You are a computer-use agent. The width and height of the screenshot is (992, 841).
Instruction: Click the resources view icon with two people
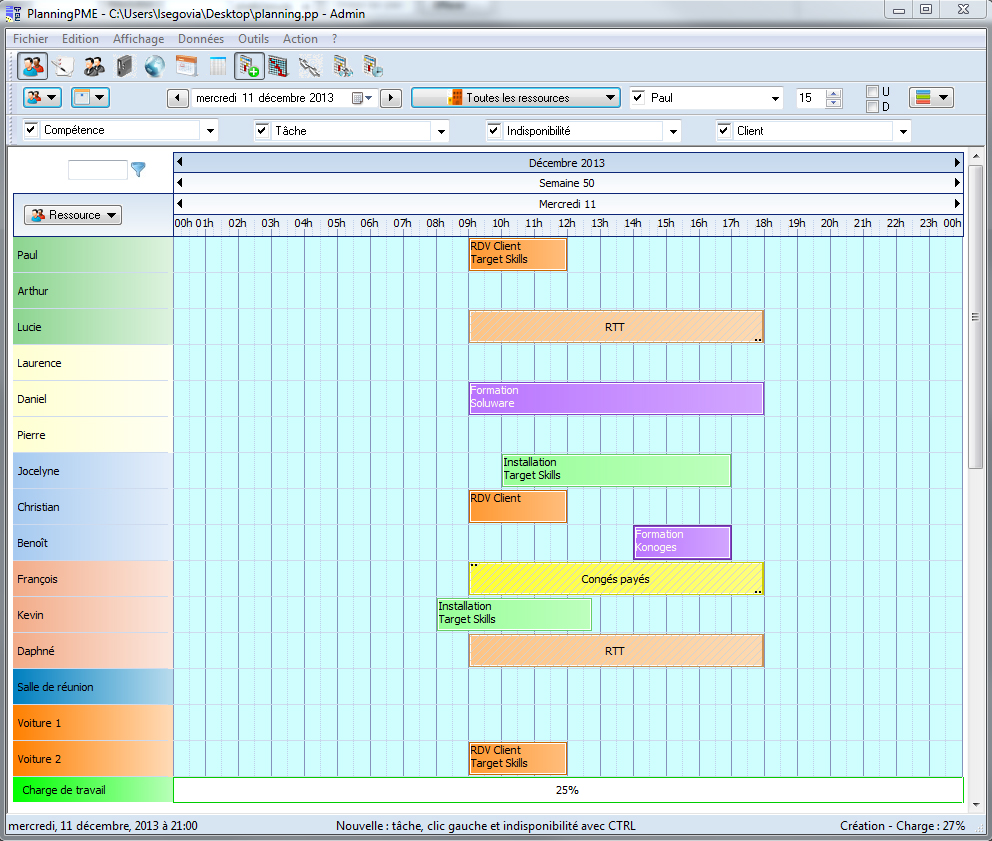pos(32,66)
